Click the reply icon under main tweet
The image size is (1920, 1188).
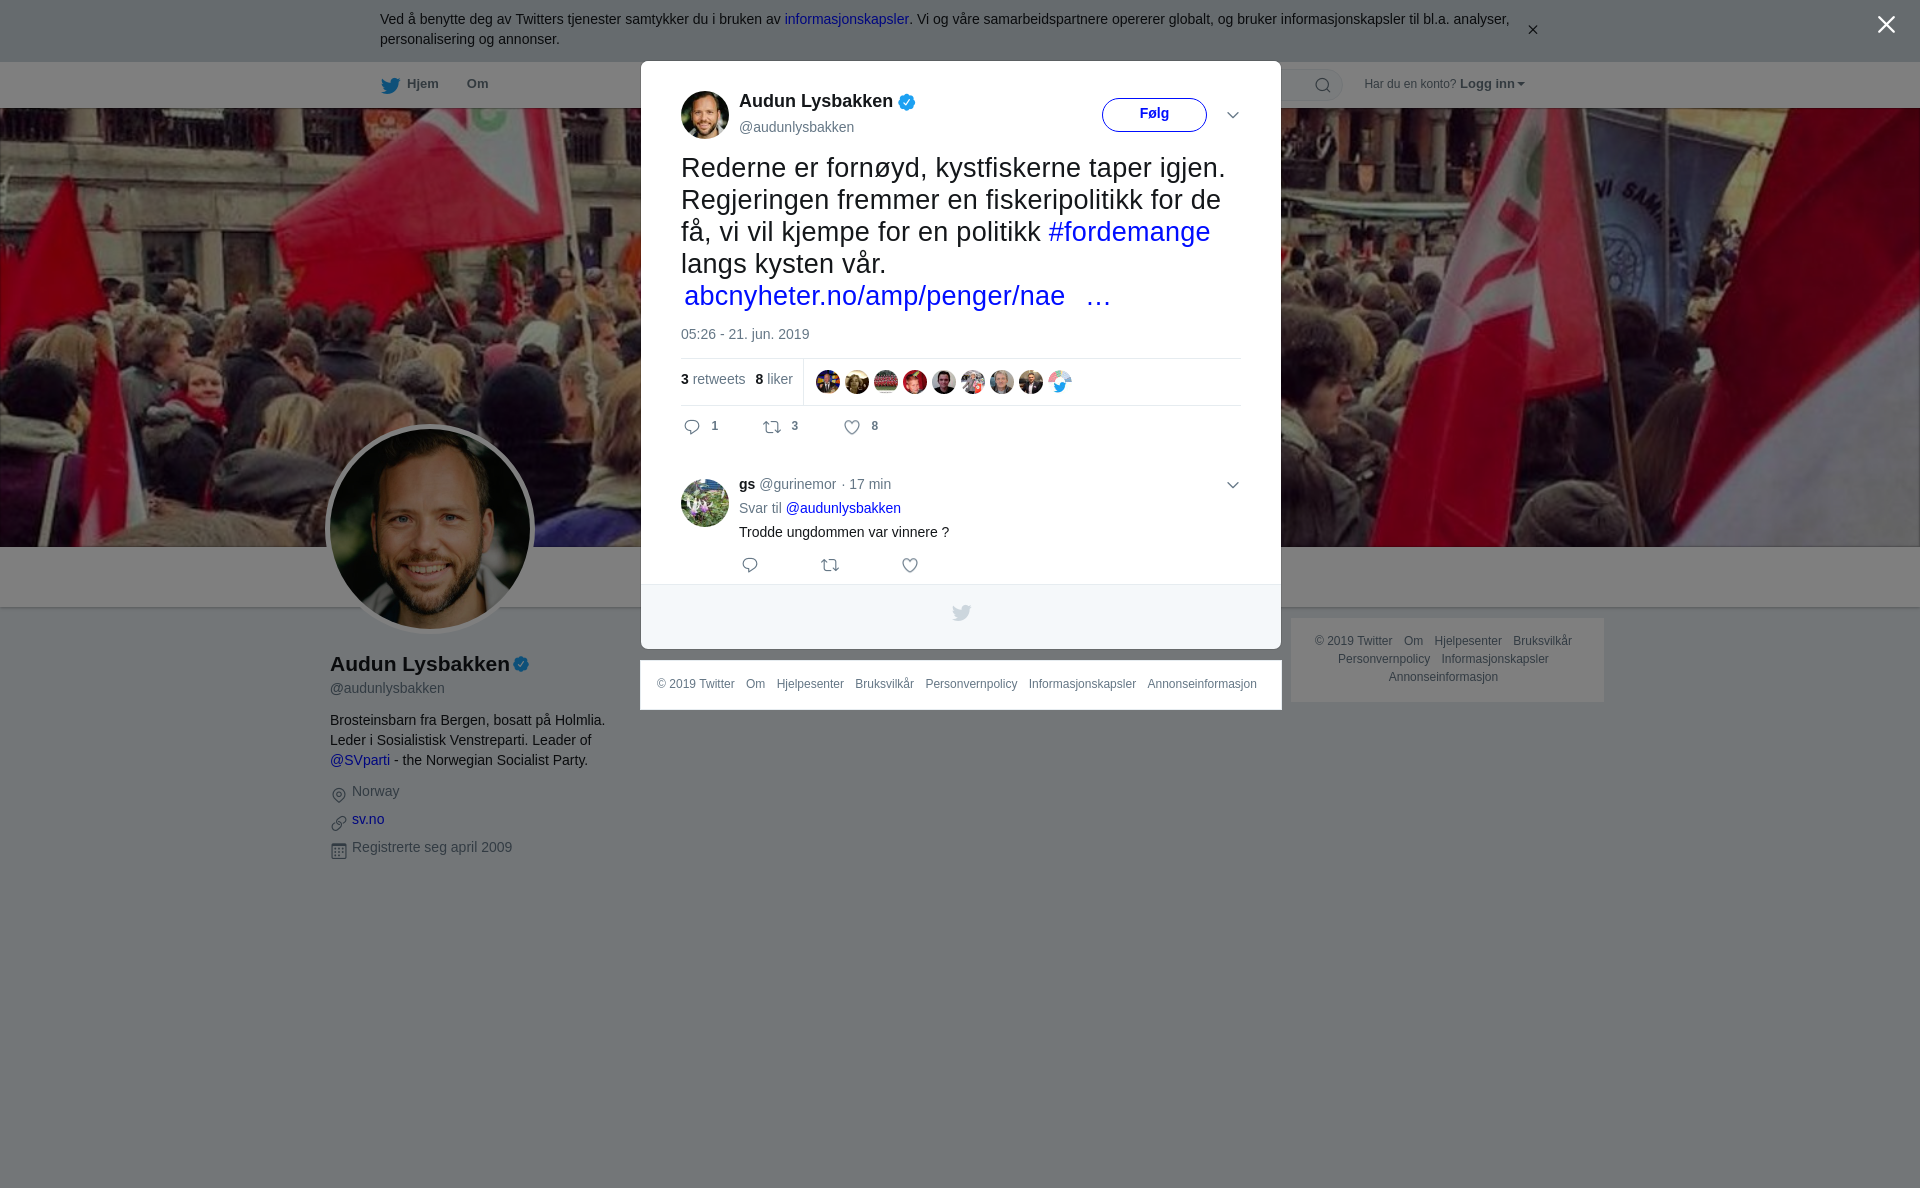(692, 427)
